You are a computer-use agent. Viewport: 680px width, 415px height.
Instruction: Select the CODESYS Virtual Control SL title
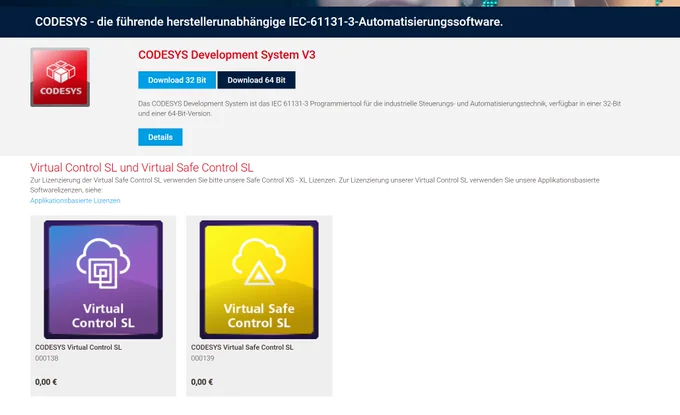(78, 347)
